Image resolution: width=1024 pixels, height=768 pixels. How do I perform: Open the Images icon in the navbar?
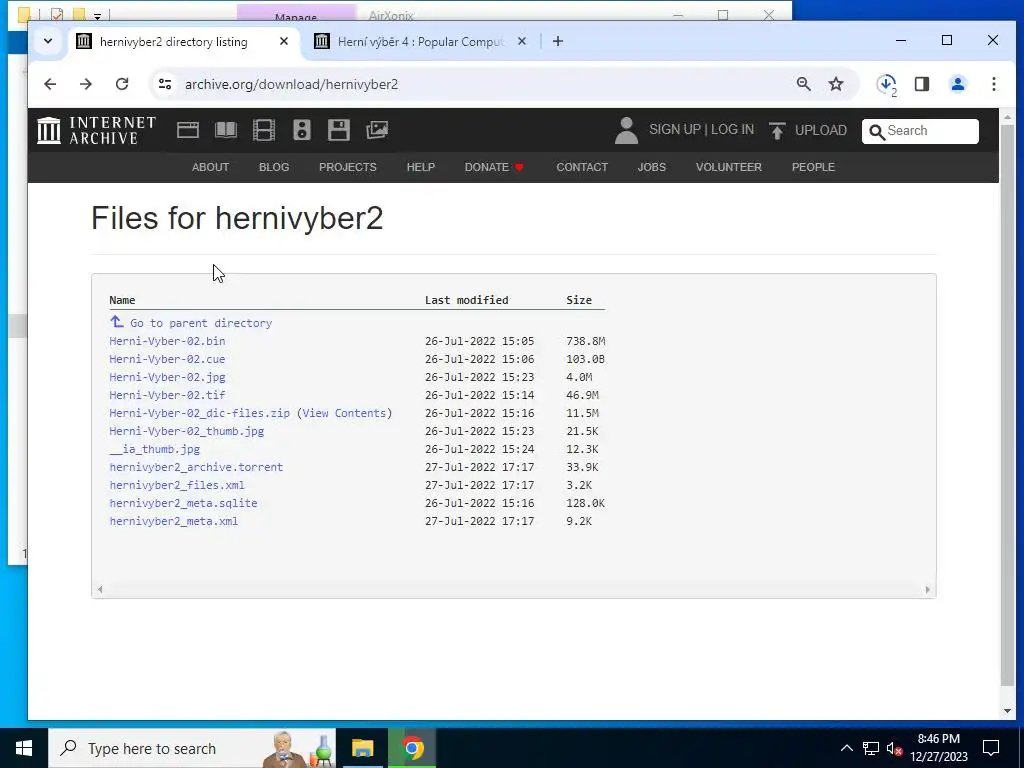click(377, 130)
